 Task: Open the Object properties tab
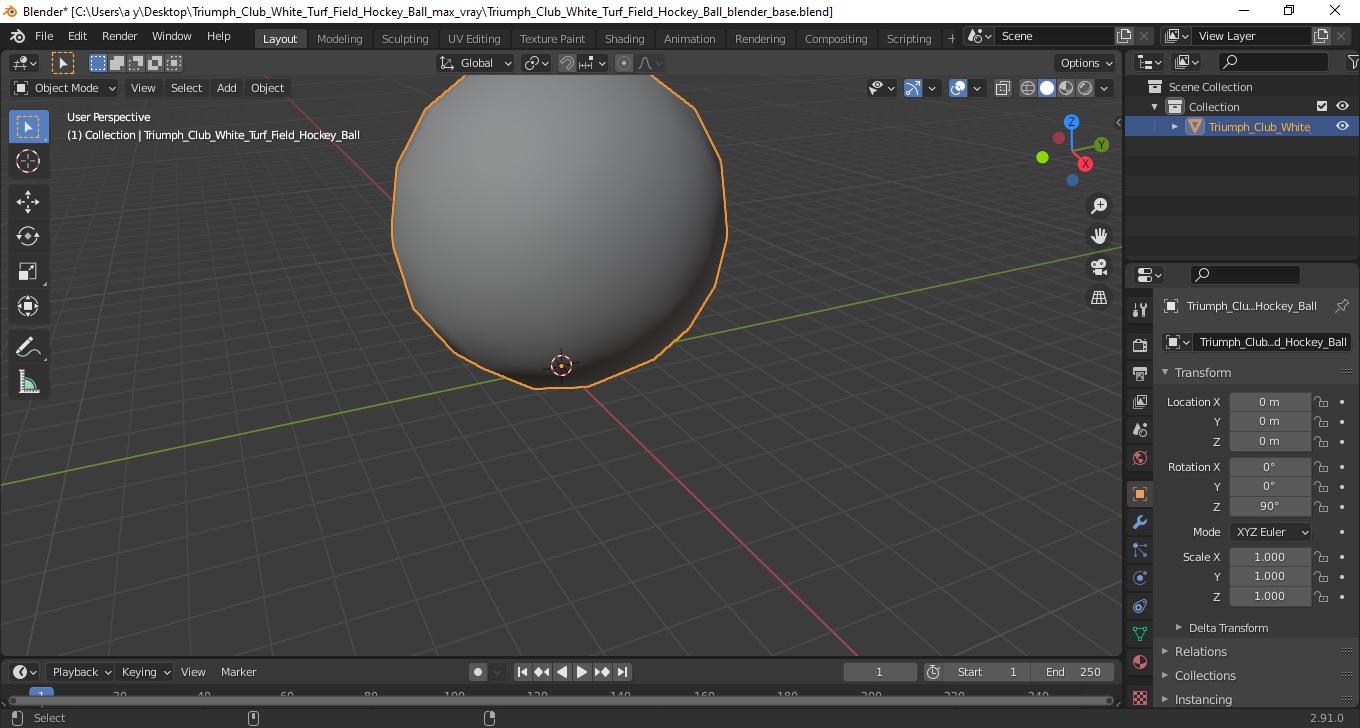(x=1139, y=494)
